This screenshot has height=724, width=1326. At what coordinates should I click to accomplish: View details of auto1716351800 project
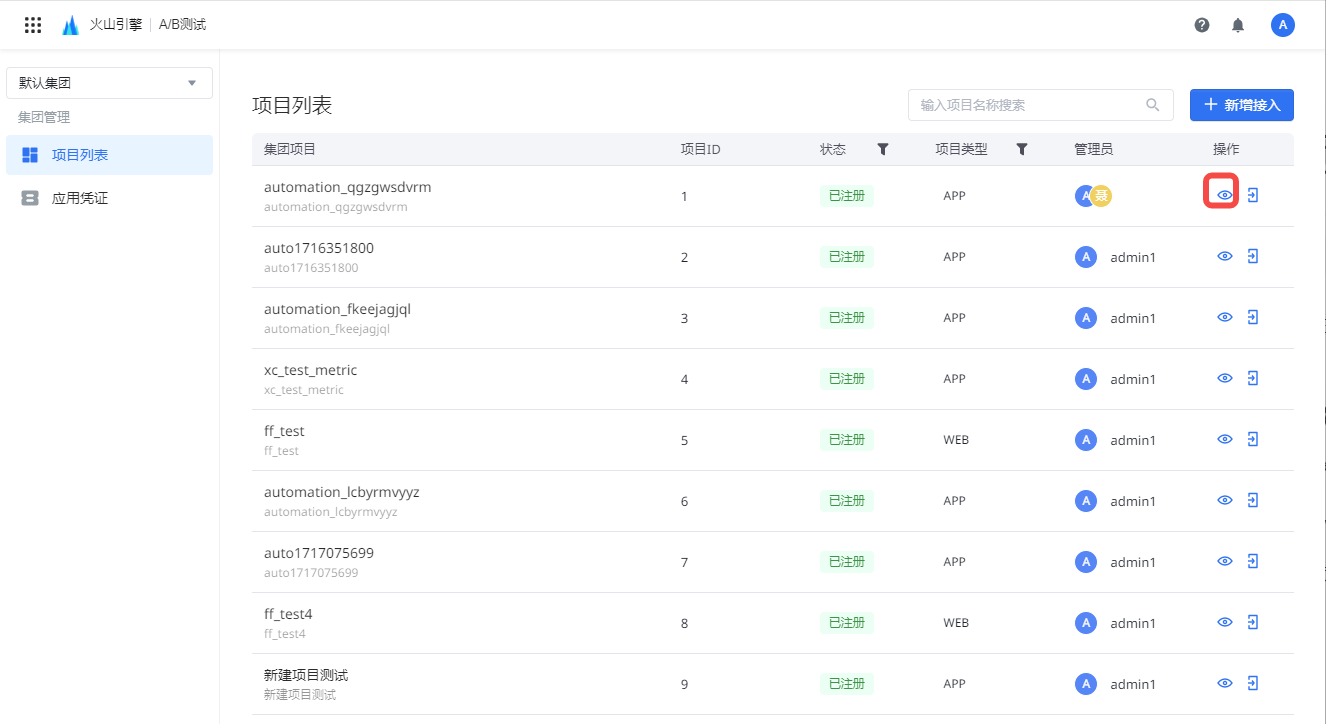(1224, 256)
